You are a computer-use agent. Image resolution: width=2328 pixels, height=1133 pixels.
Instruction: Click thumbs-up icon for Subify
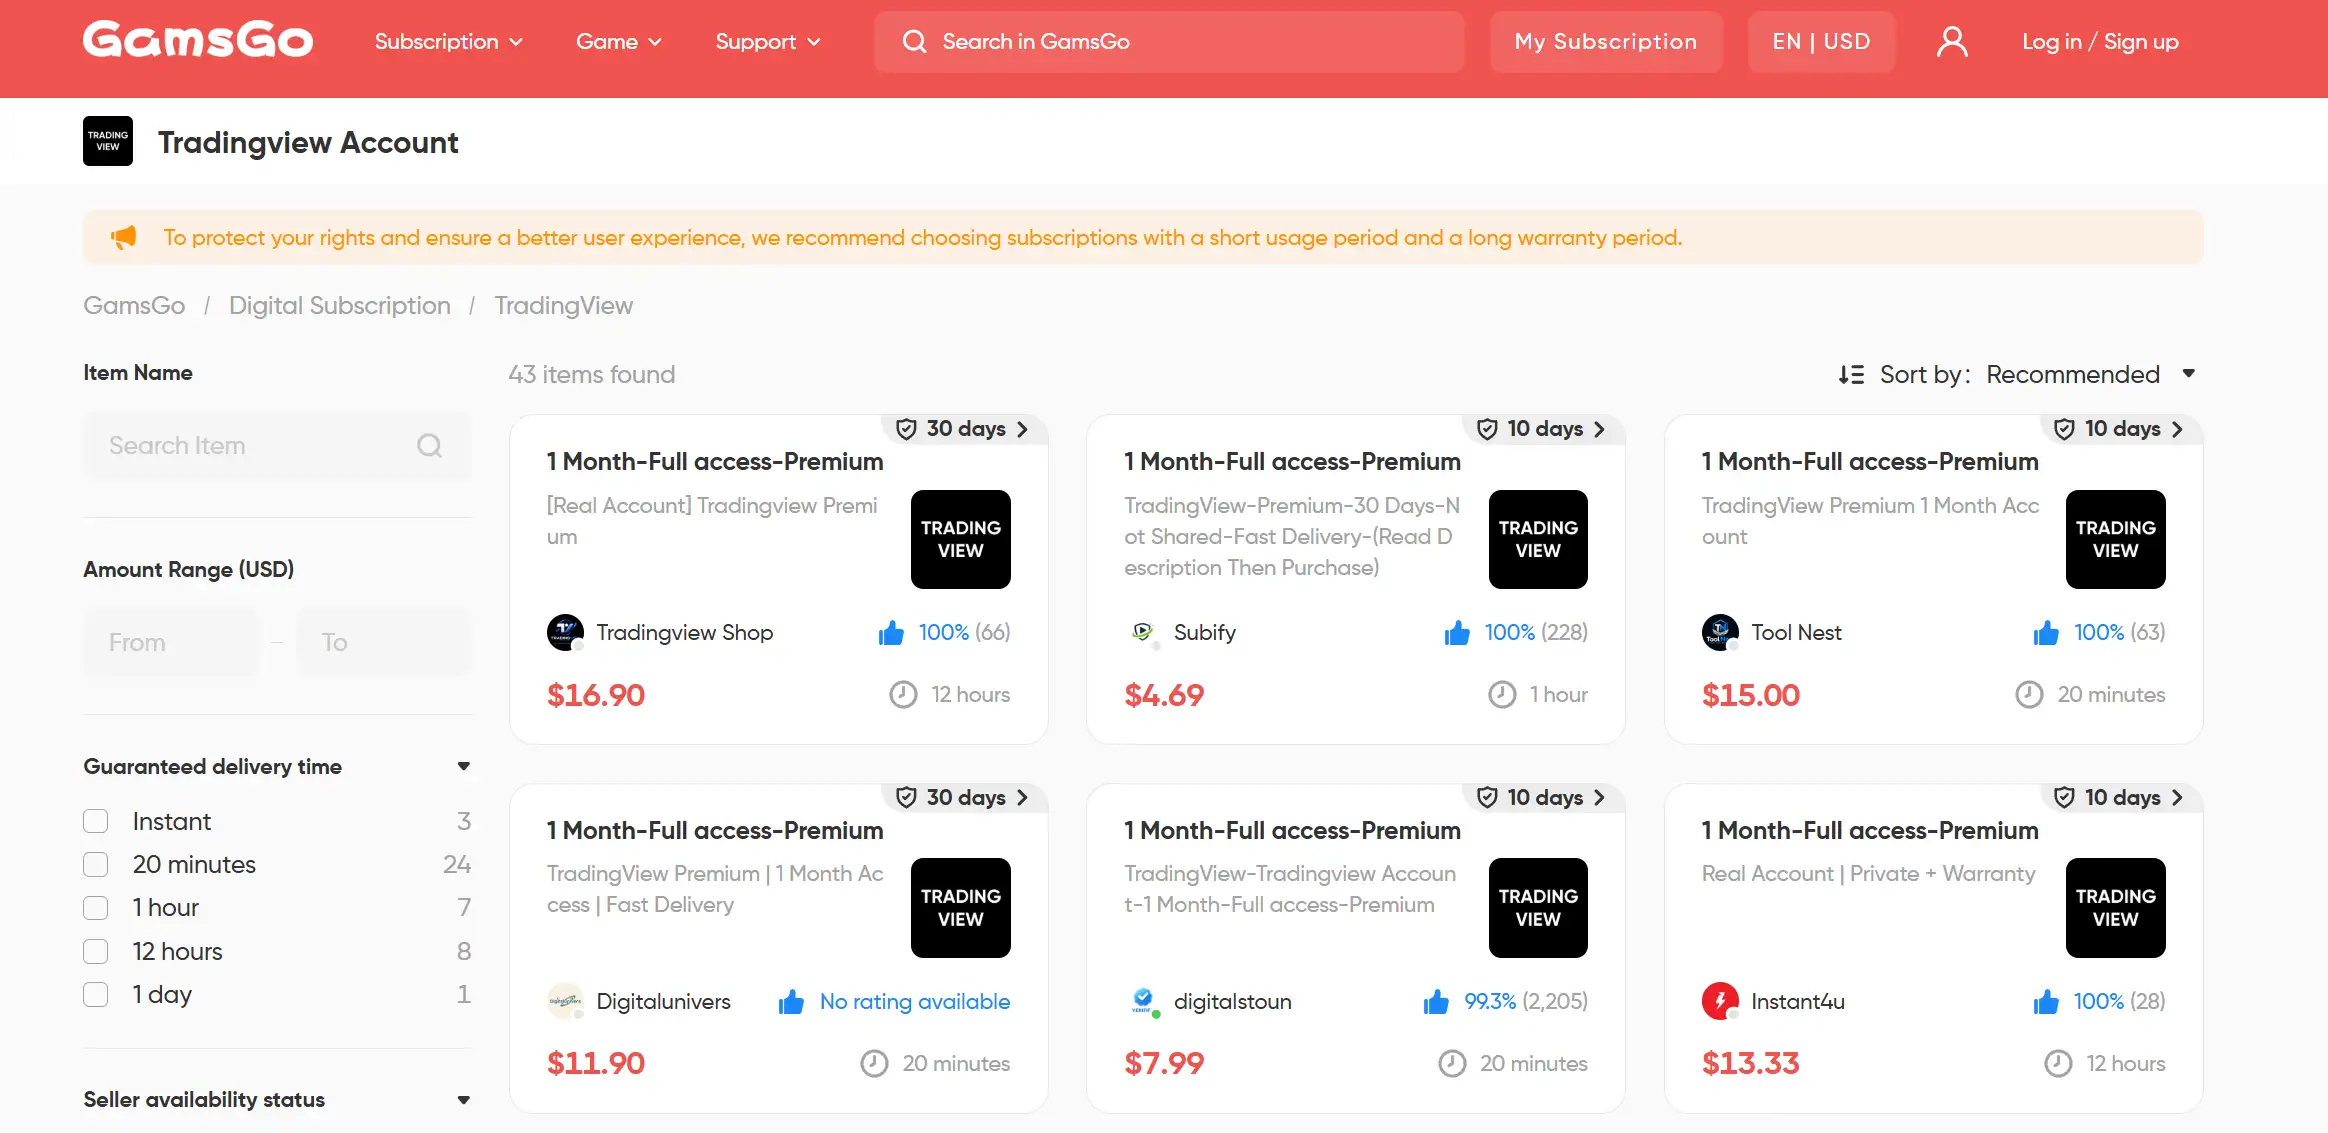tap(1457, 632)
